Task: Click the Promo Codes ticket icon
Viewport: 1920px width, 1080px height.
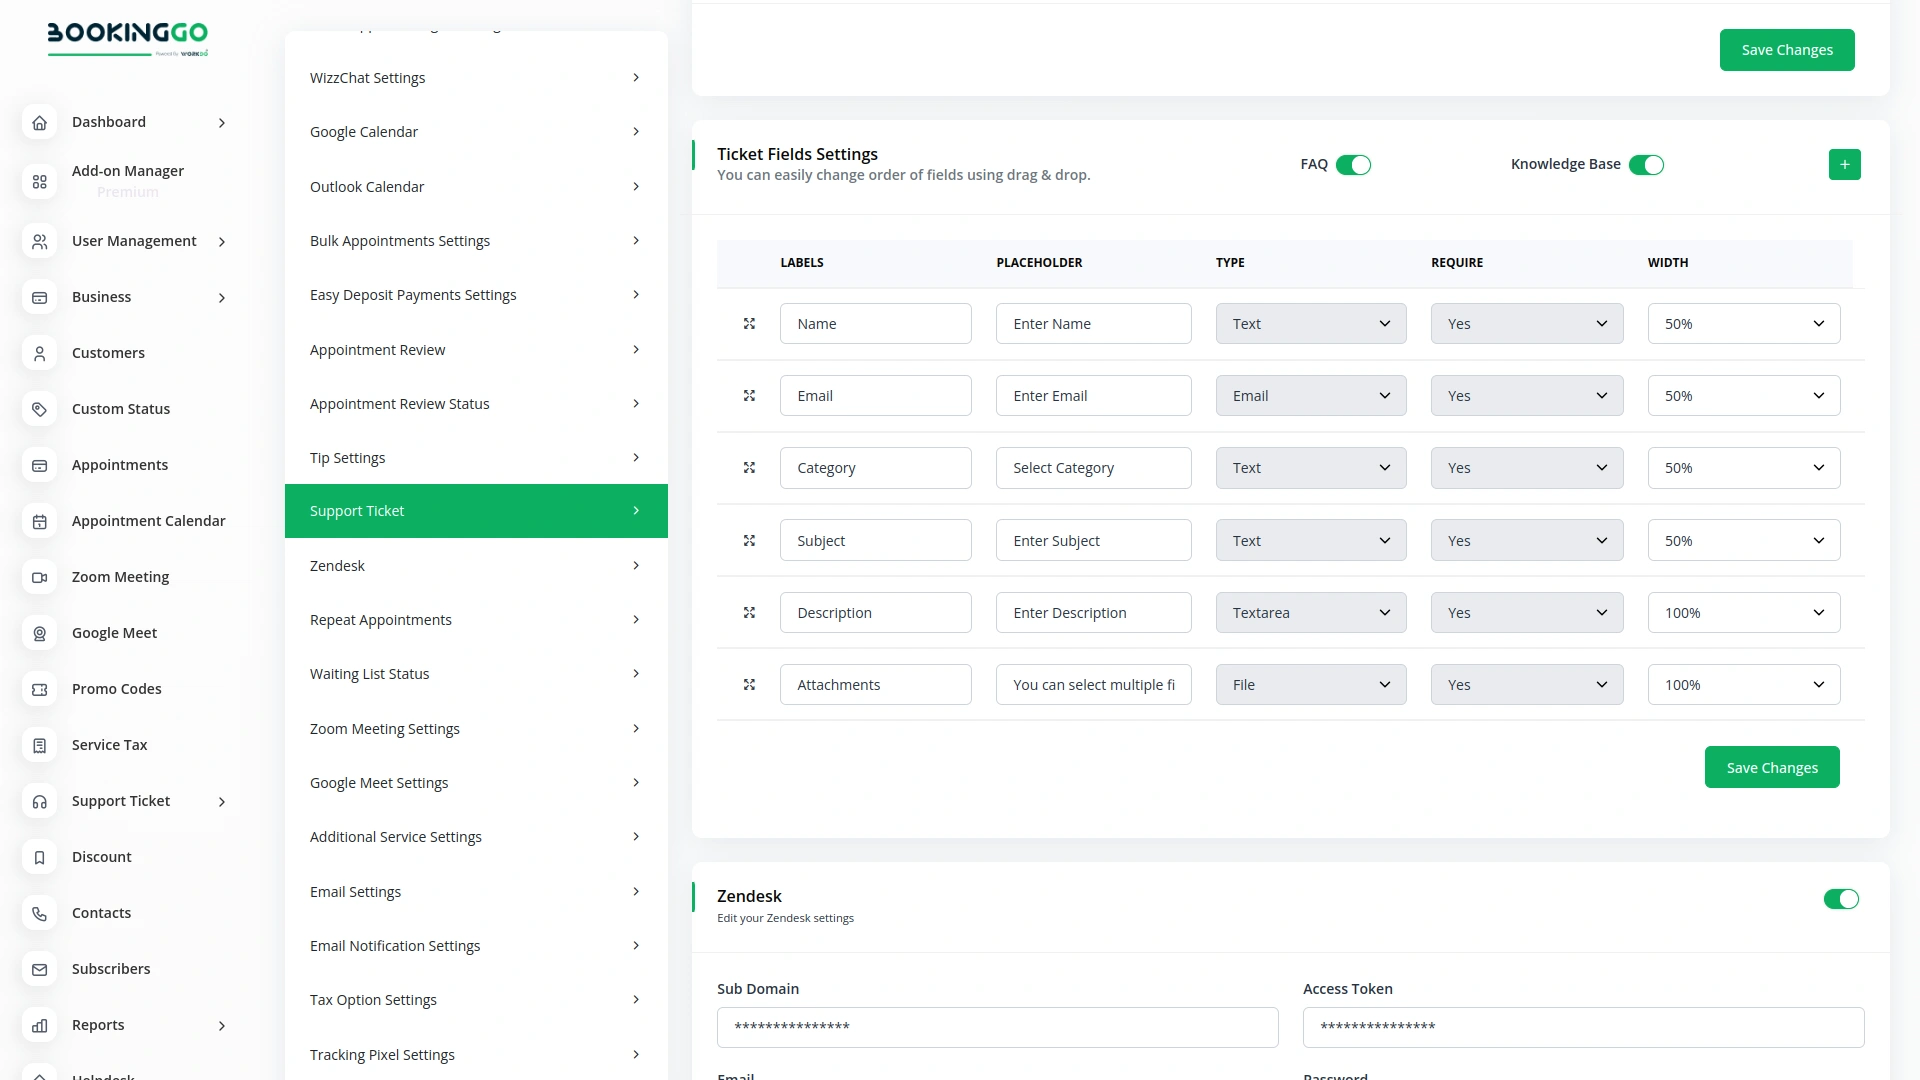Action: [39, 689]
